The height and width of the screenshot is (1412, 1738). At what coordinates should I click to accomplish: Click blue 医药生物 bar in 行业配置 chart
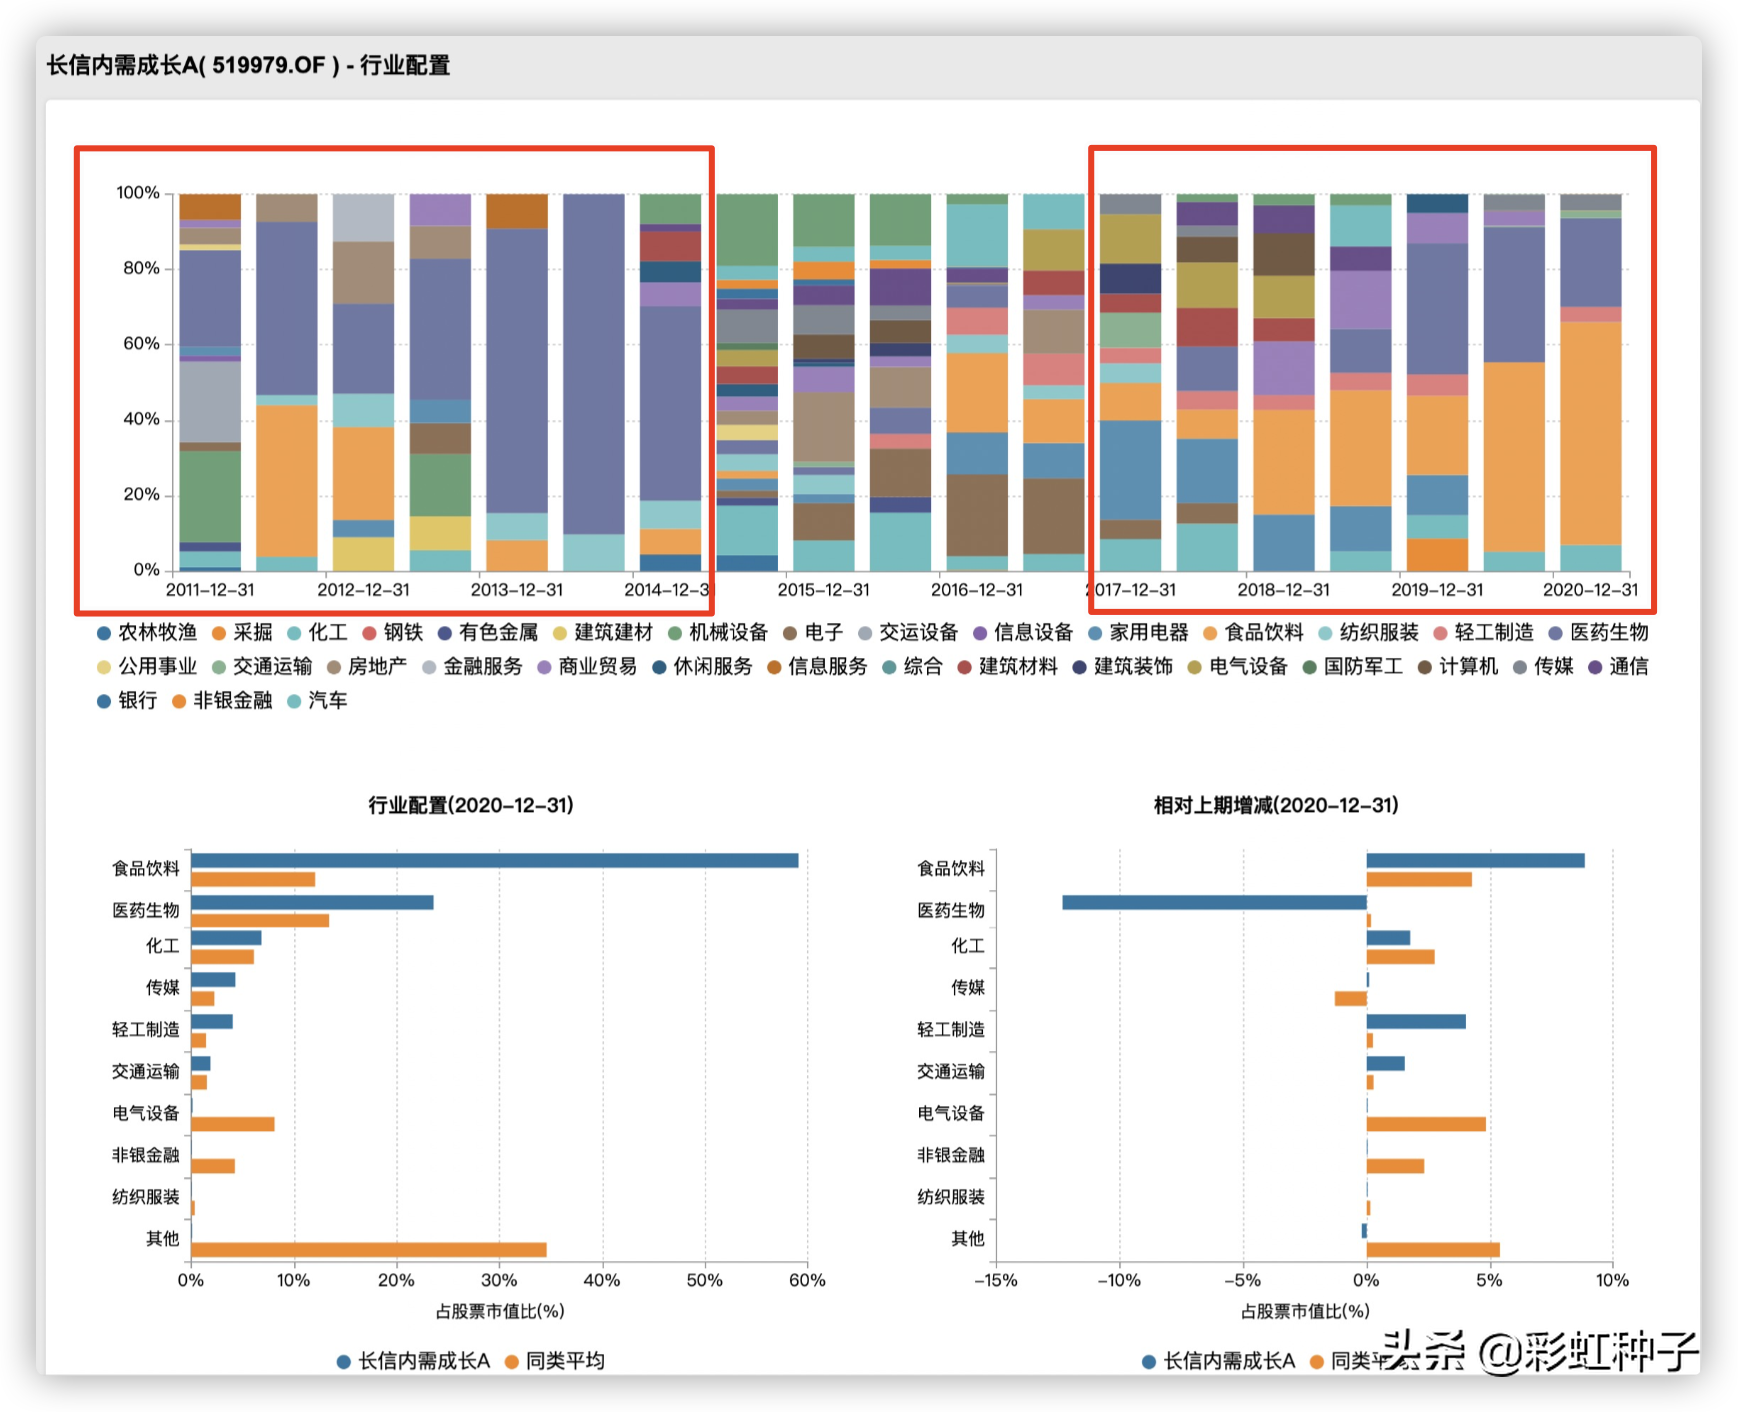312,902
